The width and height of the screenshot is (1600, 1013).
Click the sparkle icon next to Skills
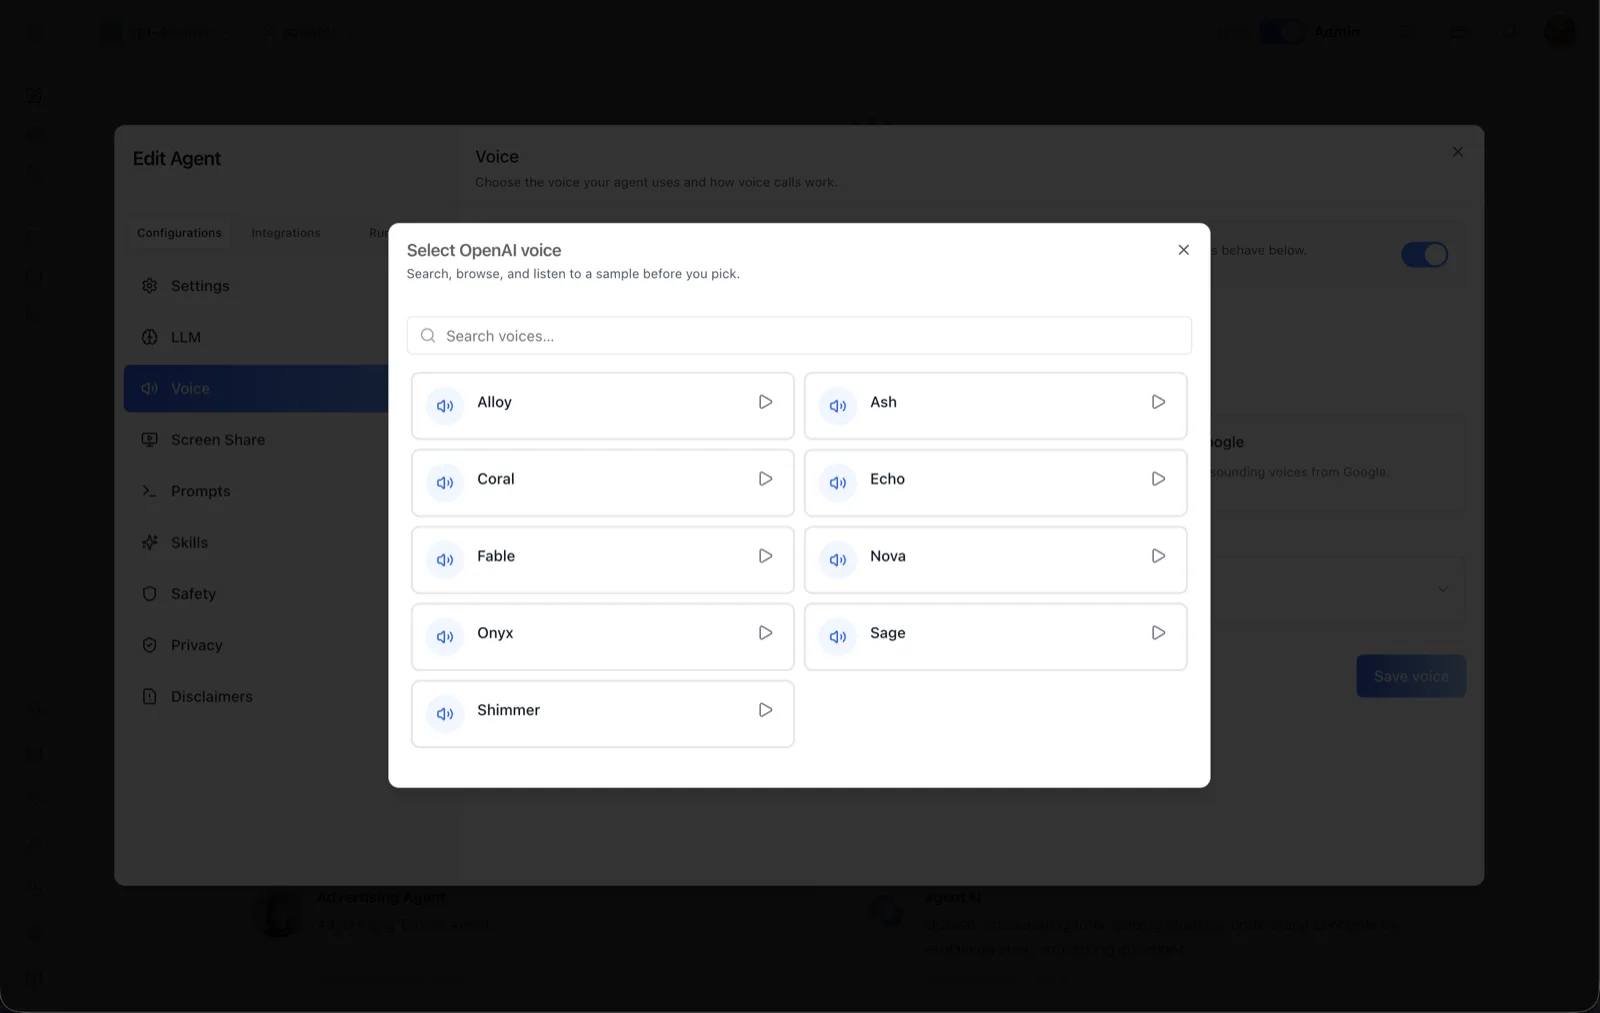tap(150, 542)
